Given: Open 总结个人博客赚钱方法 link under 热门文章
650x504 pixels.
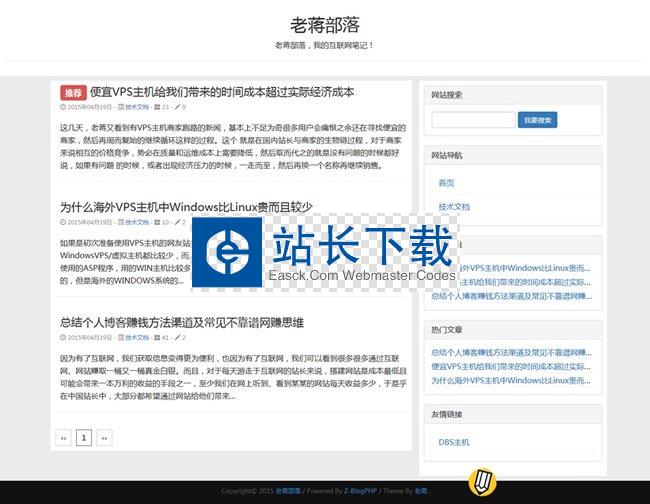Looking at the screenshot, I should click(512, 353).
